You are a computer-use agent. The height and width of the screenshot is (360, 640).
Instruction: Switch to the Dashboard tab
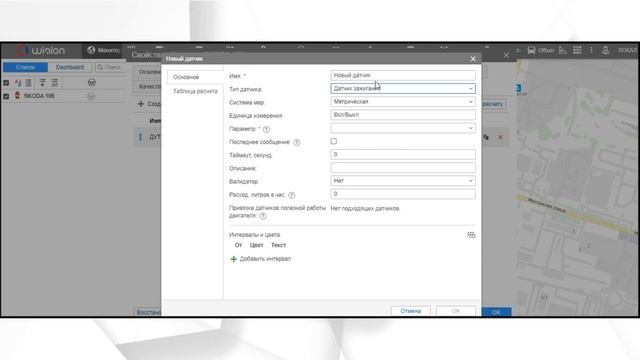[70, 67]
